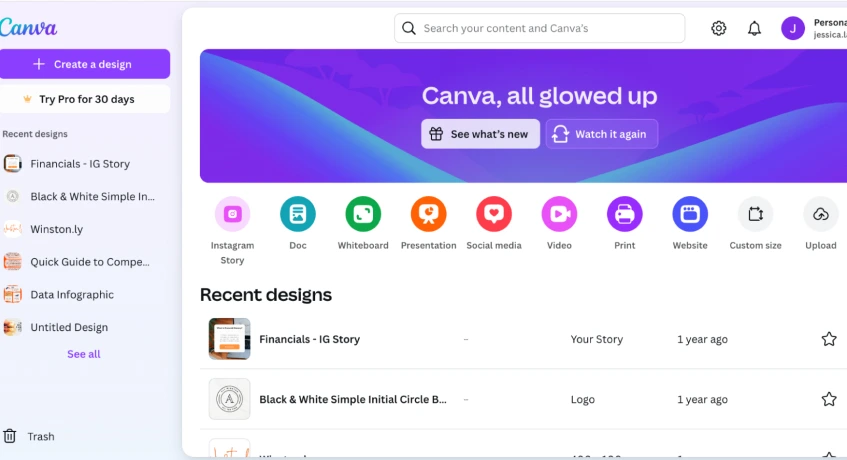Star the Black & White Logo design
This screenshot has height=460, width=847.
click(829, 399)
